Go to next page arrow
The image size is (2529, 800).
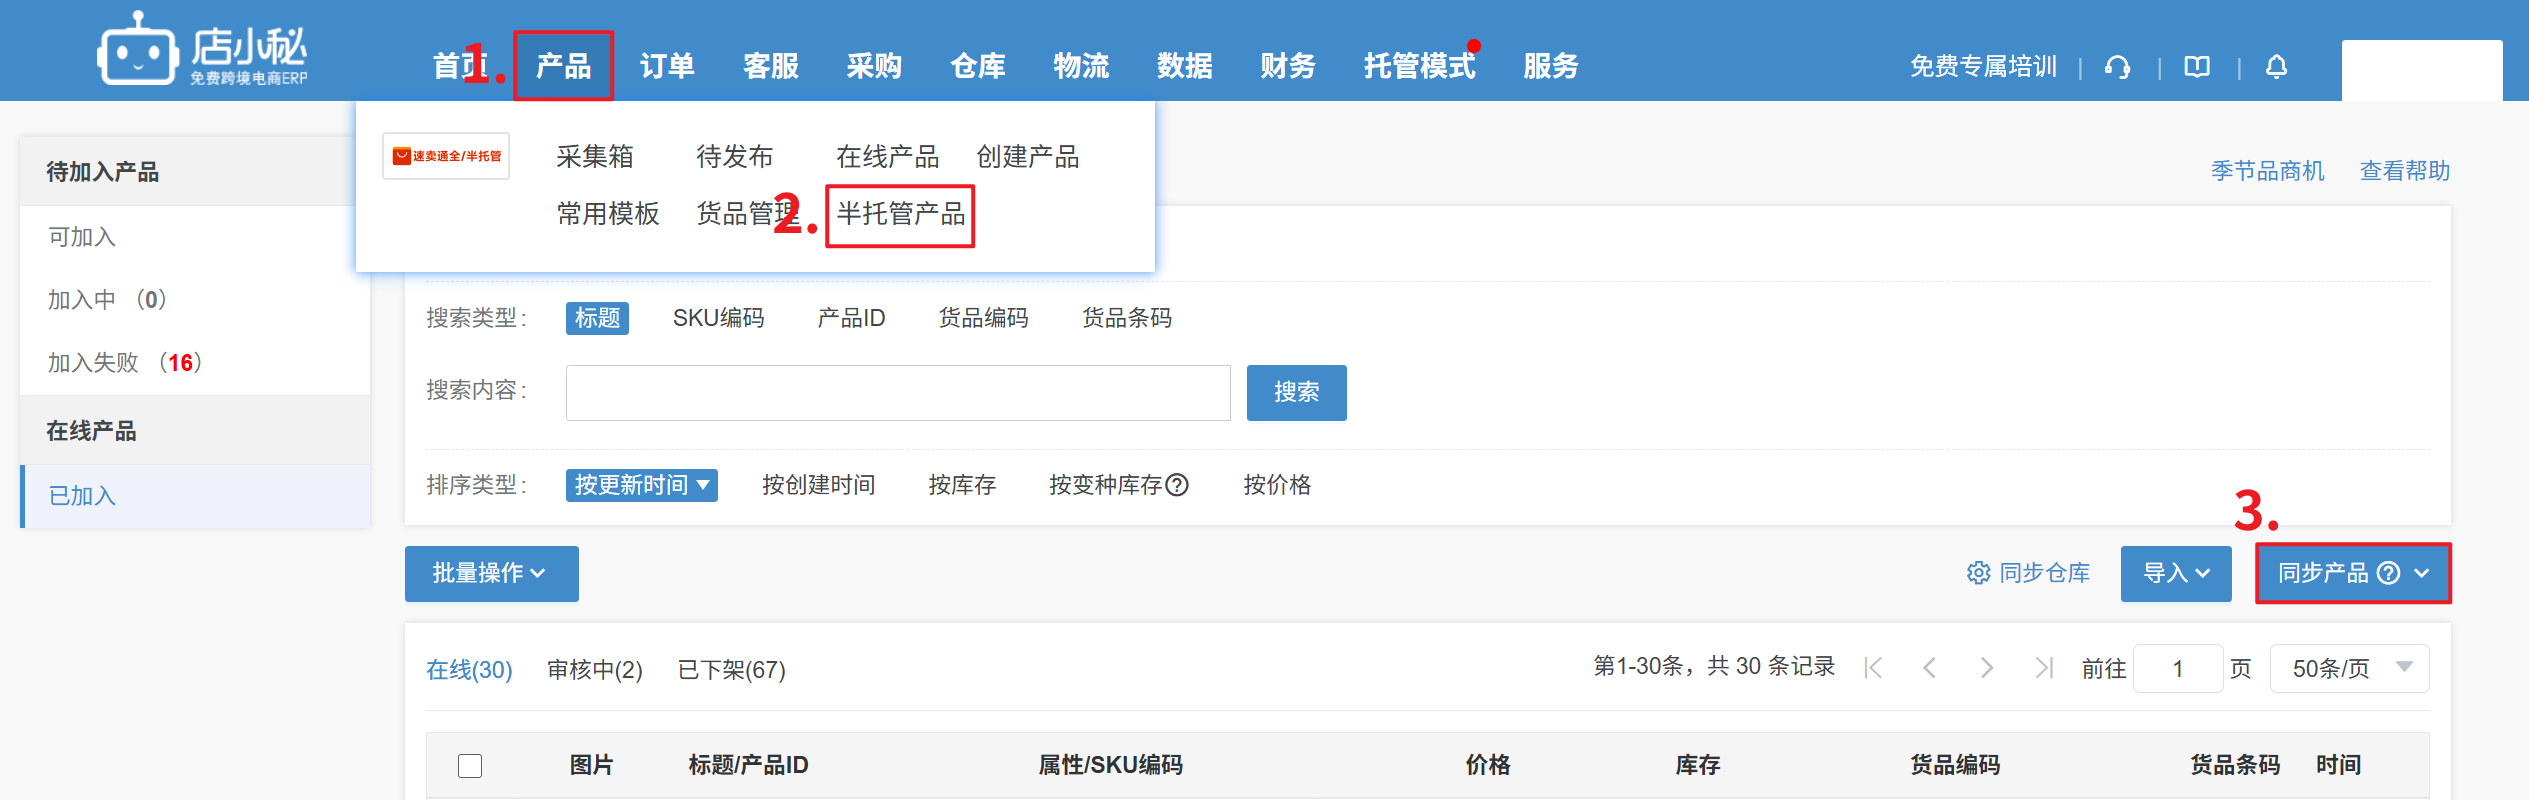click(1986, 668)
